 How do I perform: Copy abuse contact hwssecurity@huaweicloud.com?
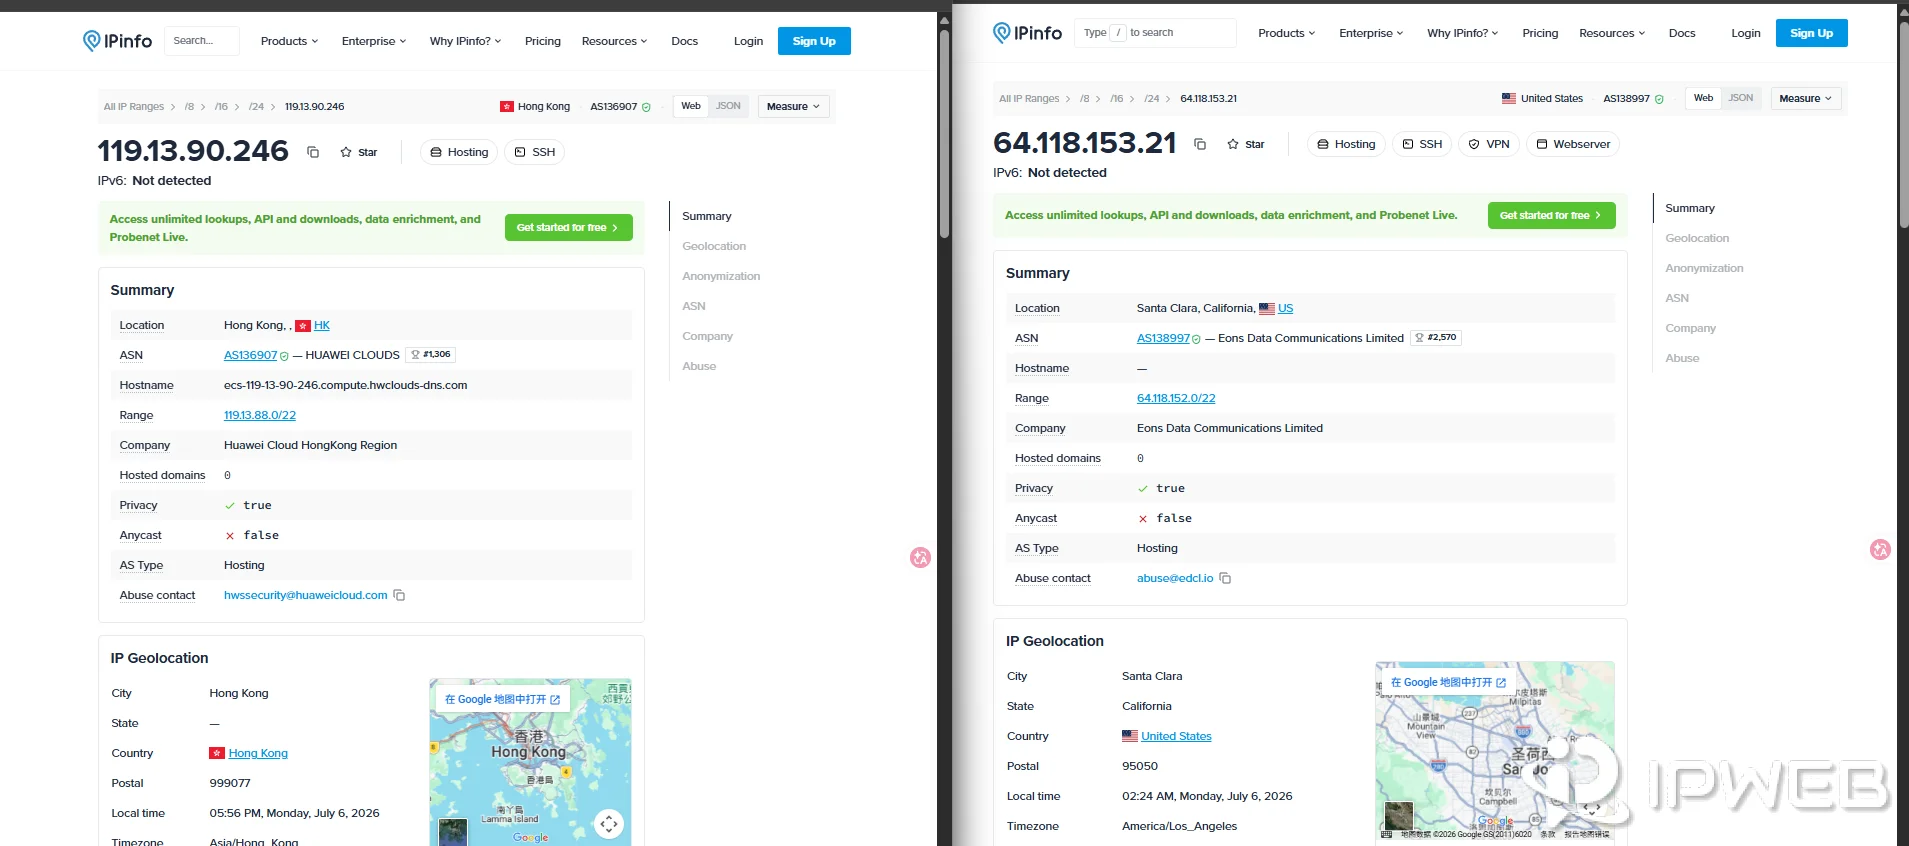pyautogui.click(x=399, y=595)
